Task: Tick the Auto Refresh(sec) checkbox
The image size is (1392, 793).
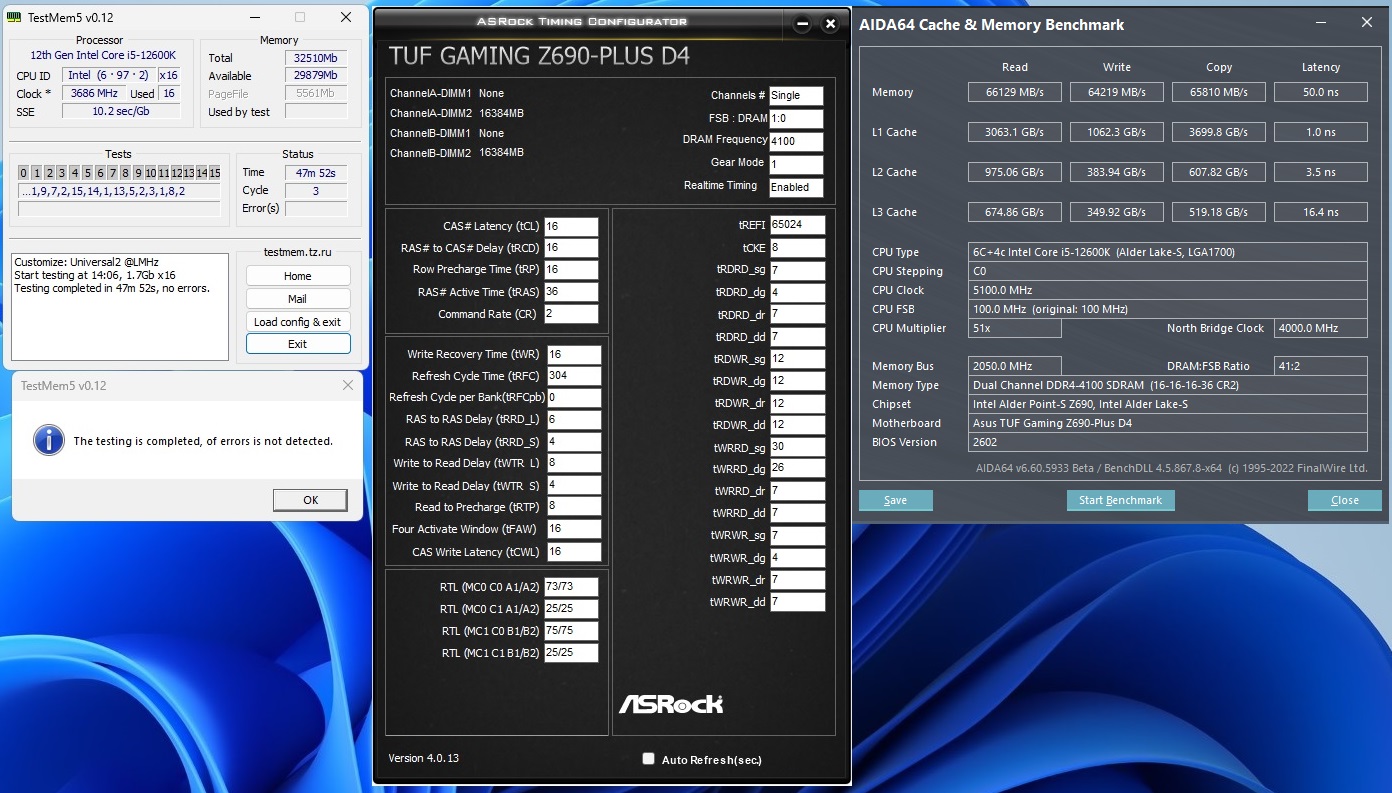Action: [648, 759]
